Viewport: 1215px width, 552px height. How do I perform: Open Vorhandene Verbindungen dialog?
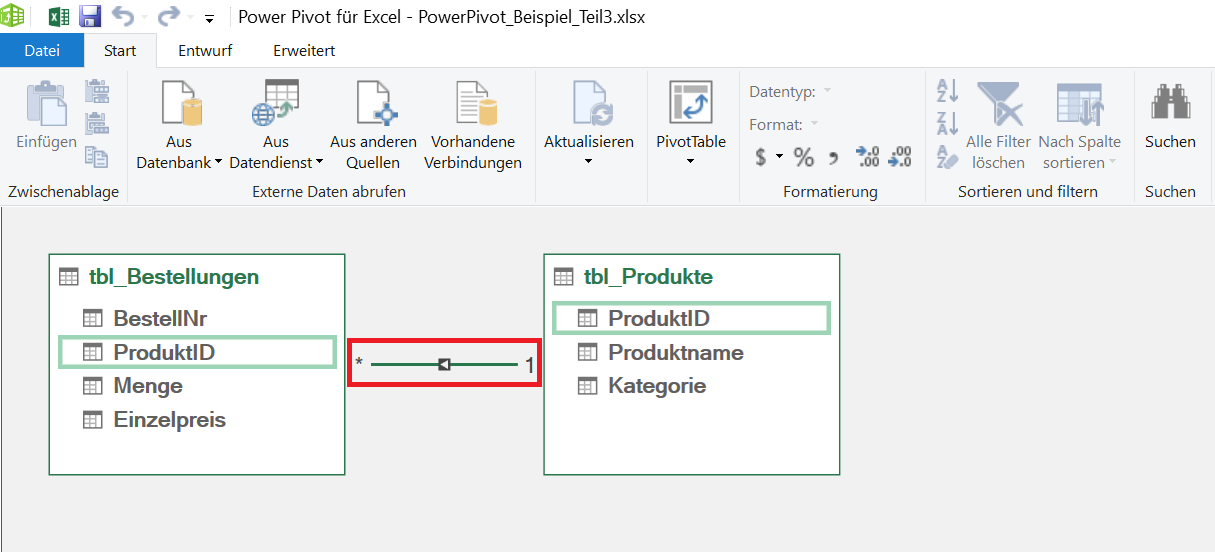tap(473, 125)
